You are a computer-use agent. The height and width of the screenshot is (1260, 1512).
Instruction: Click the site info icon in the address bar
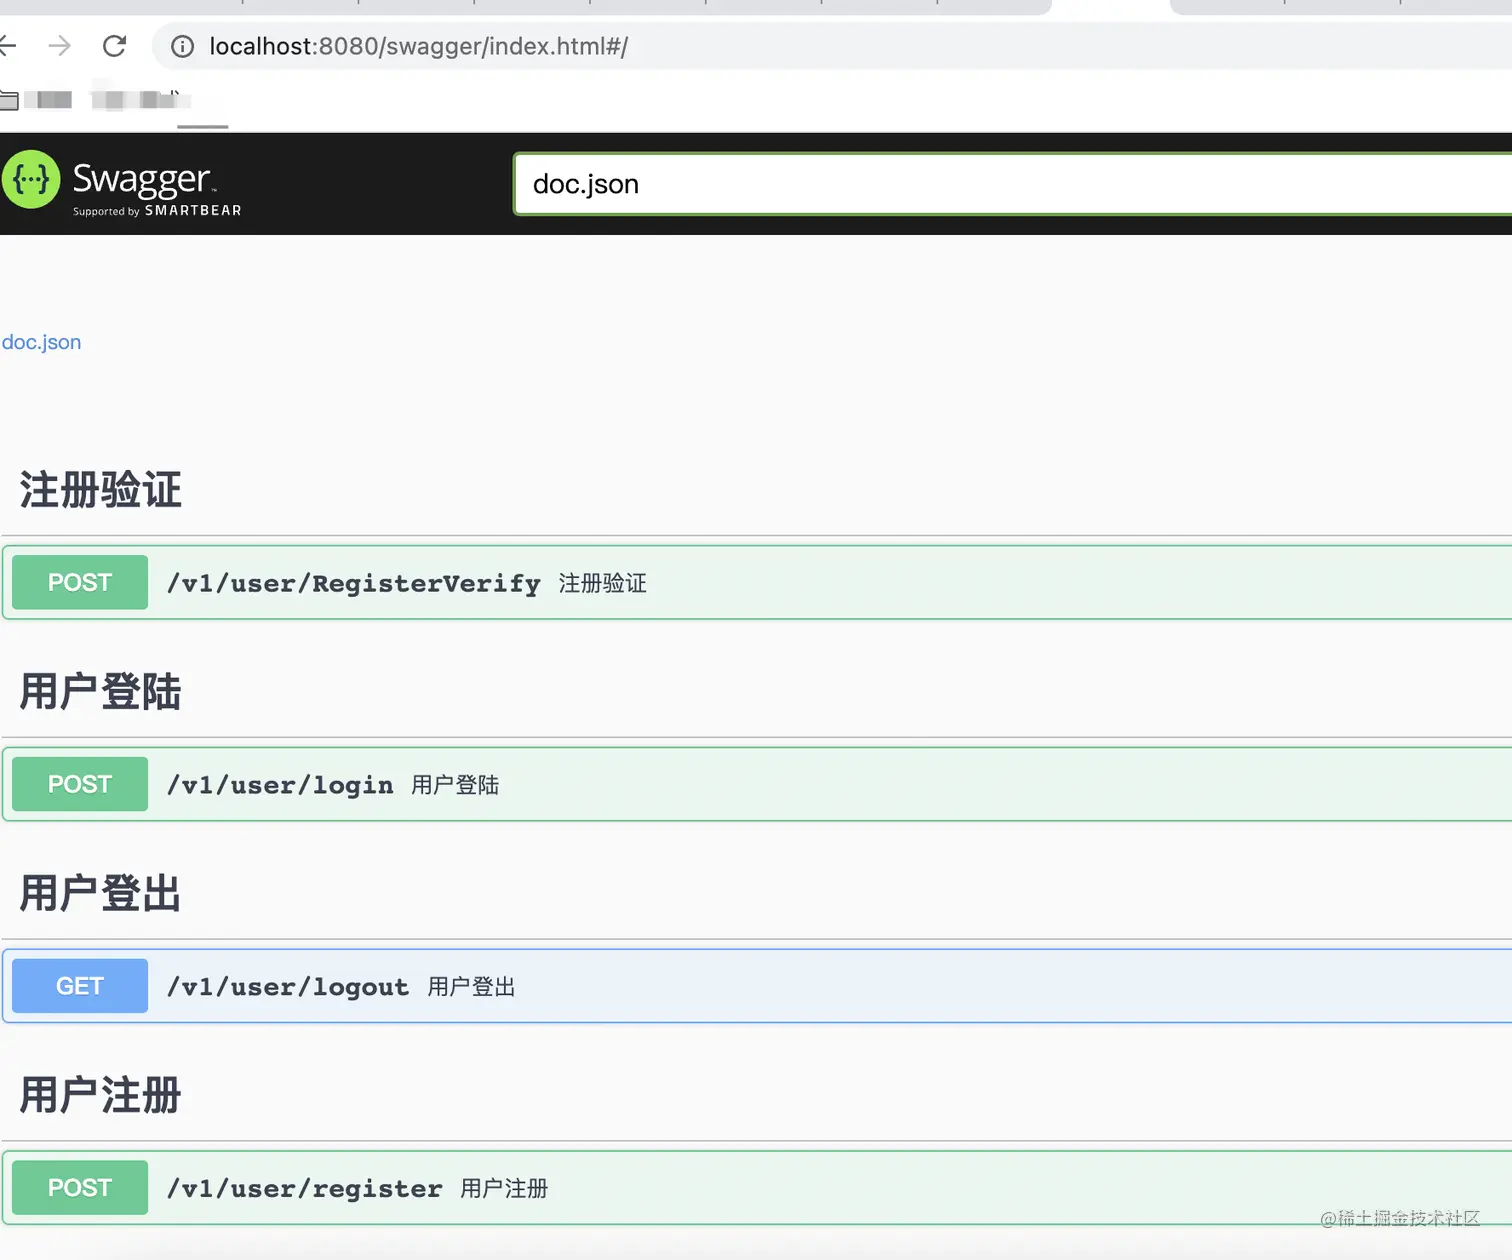coord(182,46)
